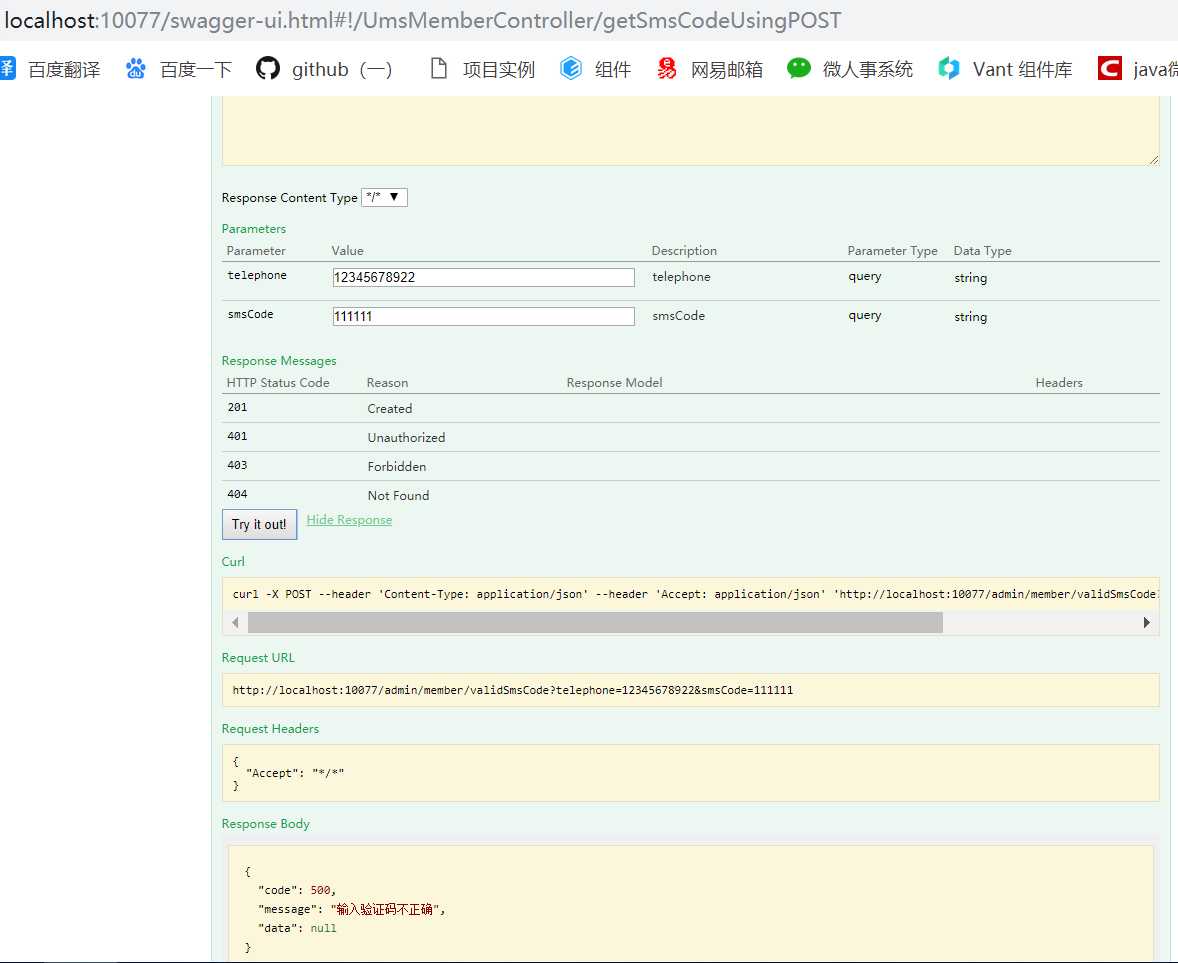Click the Request URL heading
Screen dimensions: 1178x963
[258, 657]
